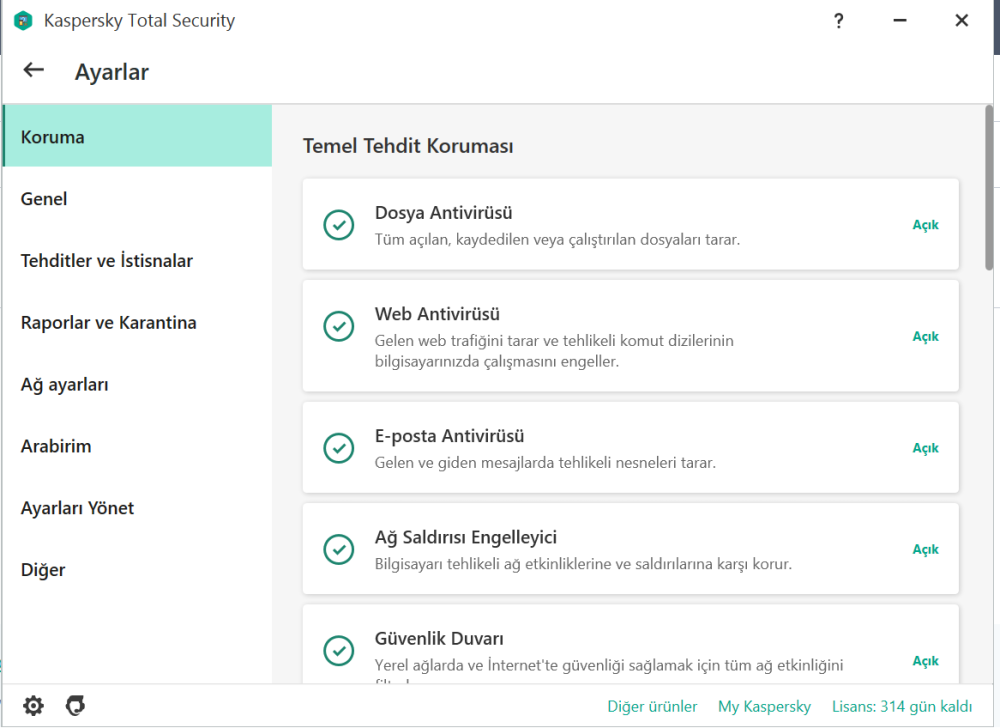Close the Kaspersky Total Security window
Viewport: 1000px width, 728px height.
click(961, 21)
